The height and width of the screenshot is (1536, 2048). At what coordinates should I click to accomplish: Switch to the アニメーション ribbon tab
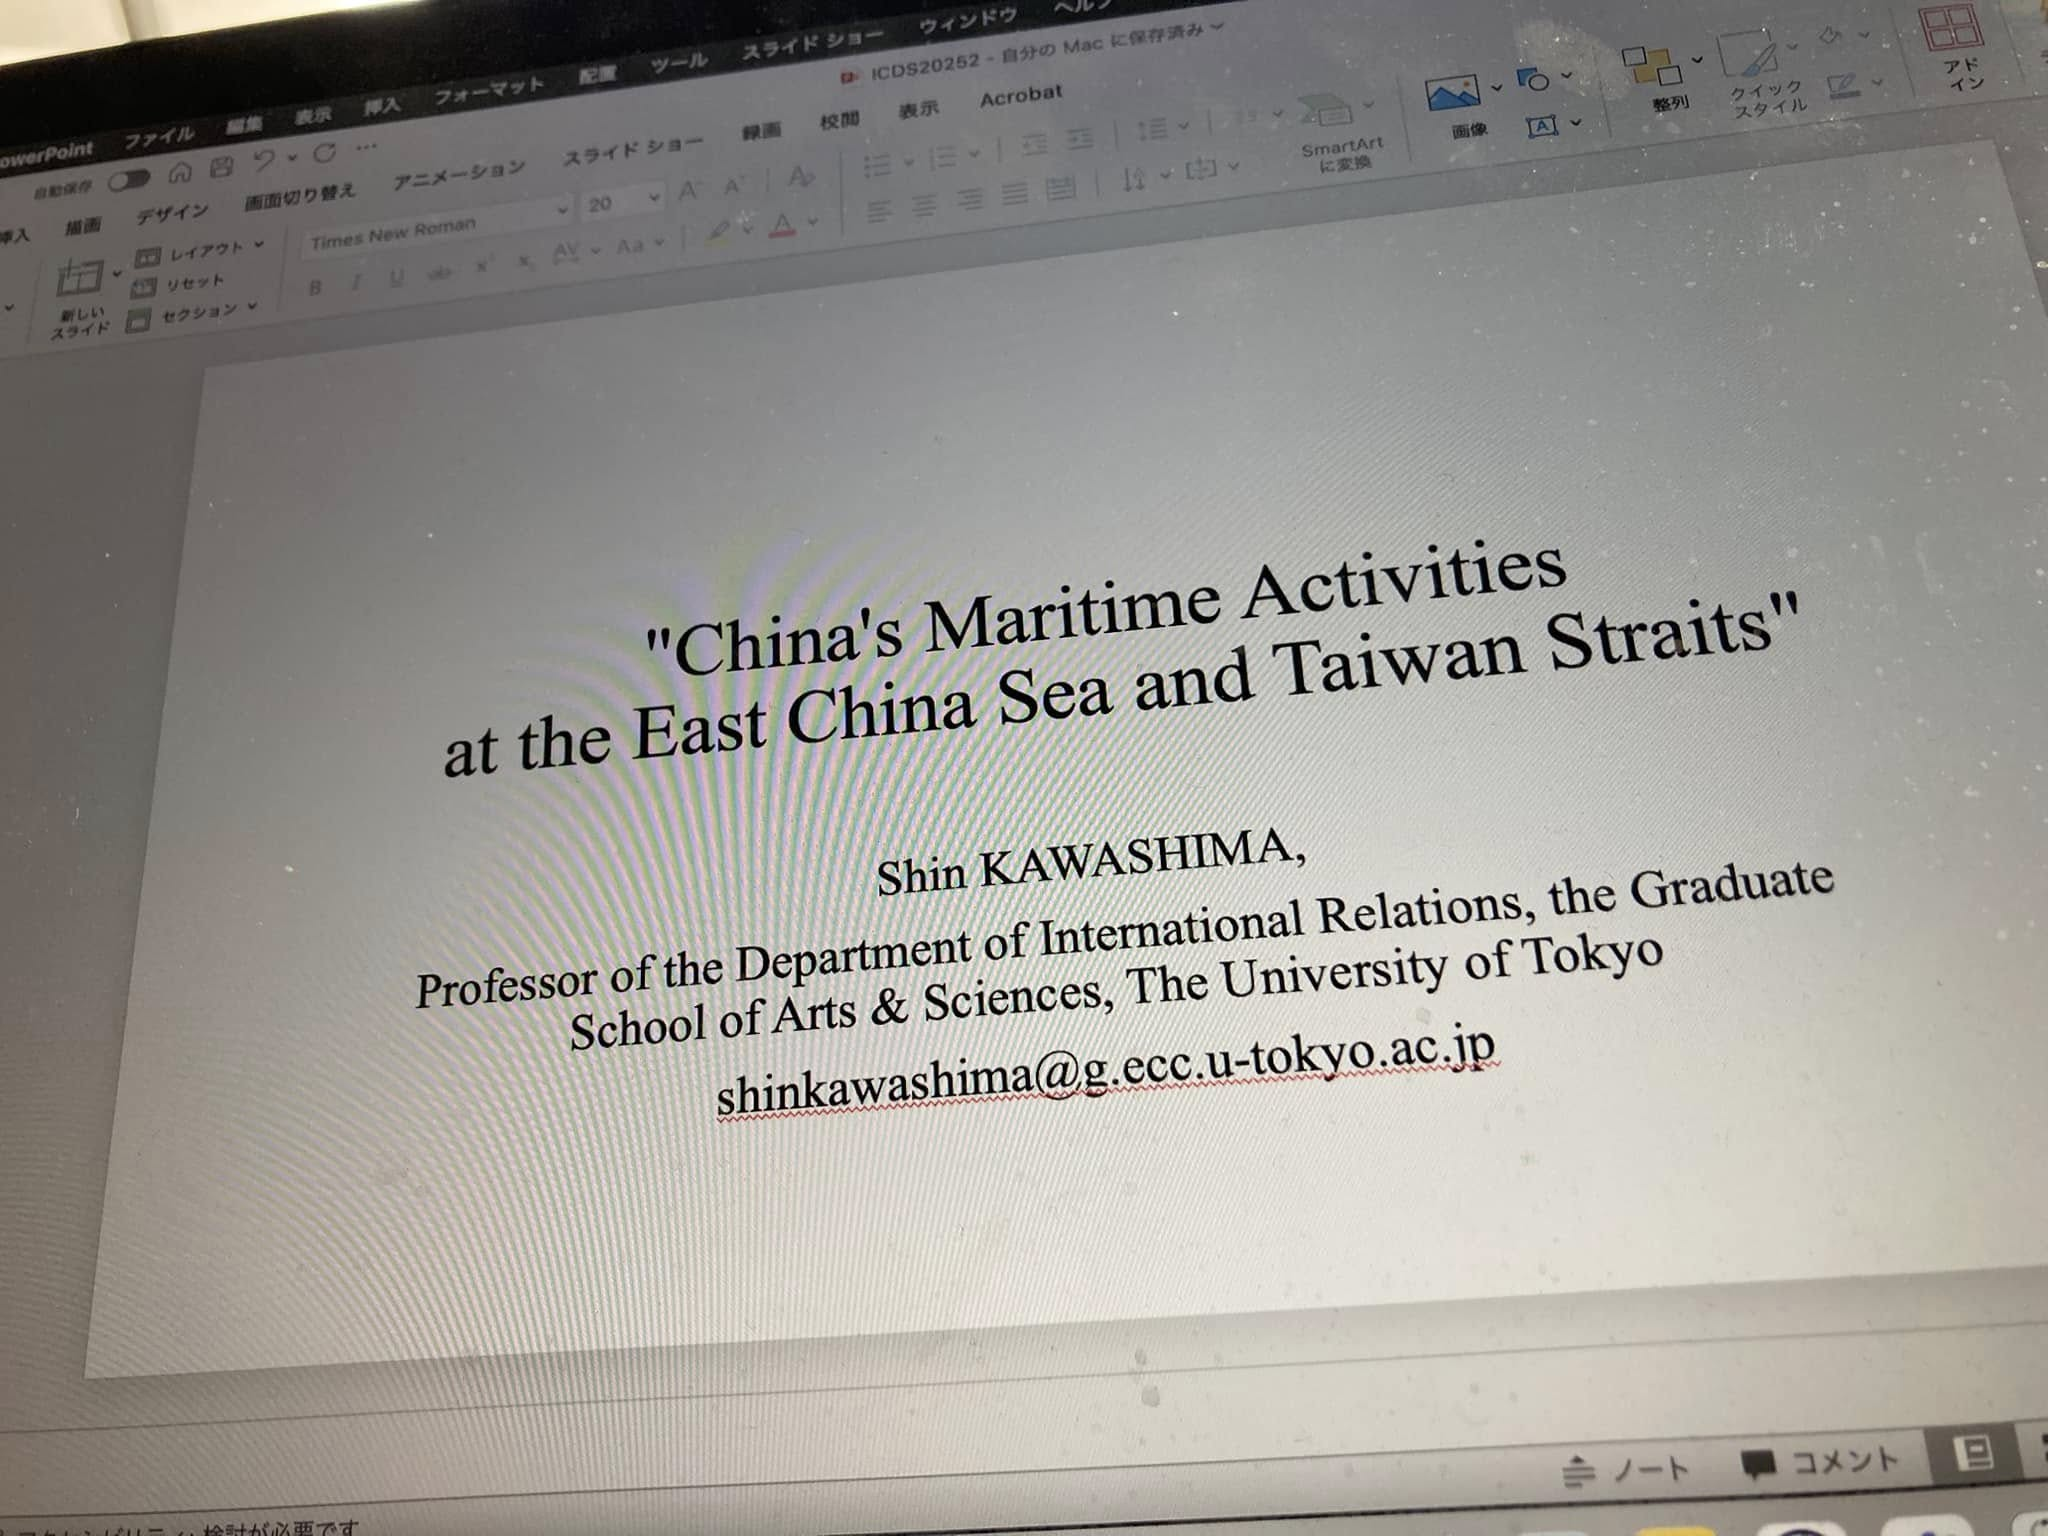459,173
